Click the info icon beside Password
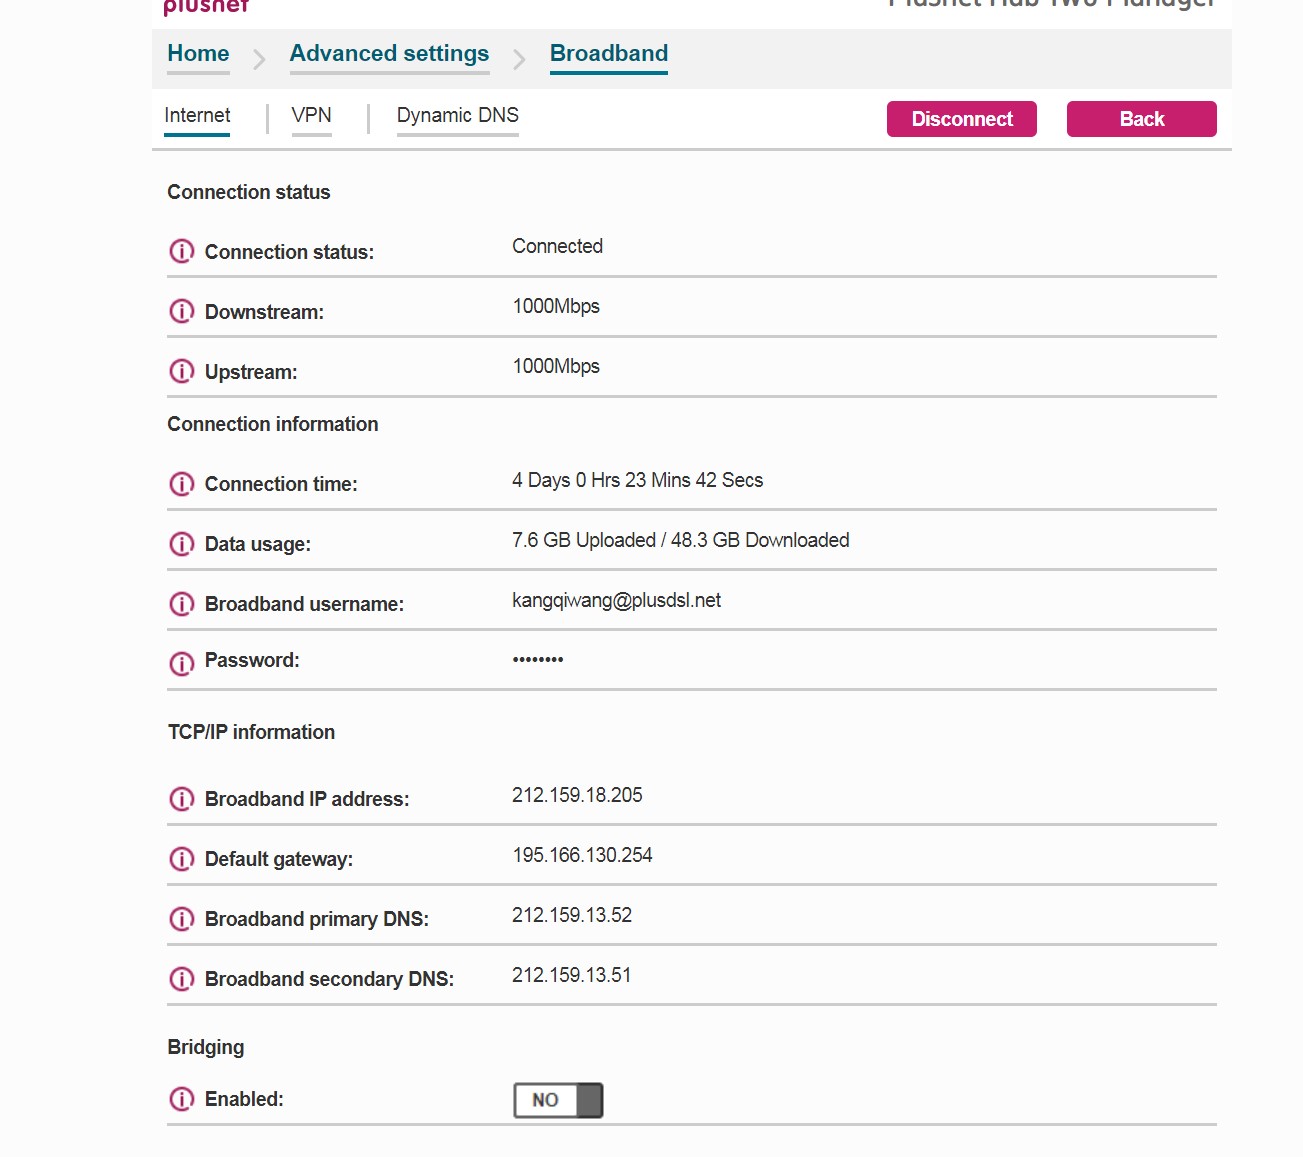1303x1157 pixels. [182, 662]
